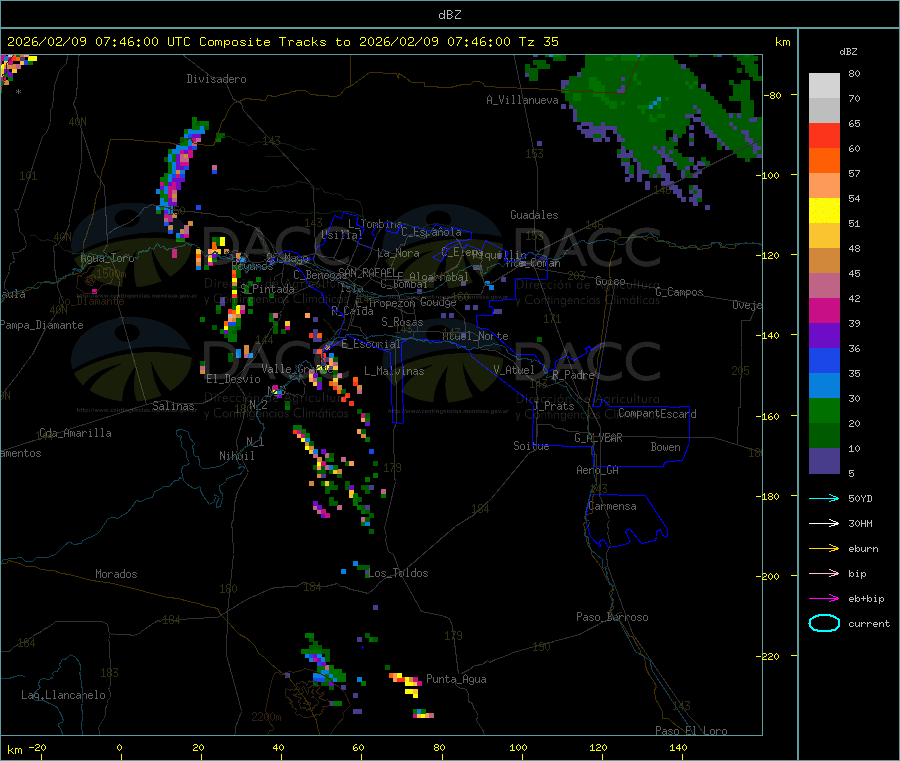
Task: Pick the gray 70 dBZ legend swatch
Action: pos(824,111)
